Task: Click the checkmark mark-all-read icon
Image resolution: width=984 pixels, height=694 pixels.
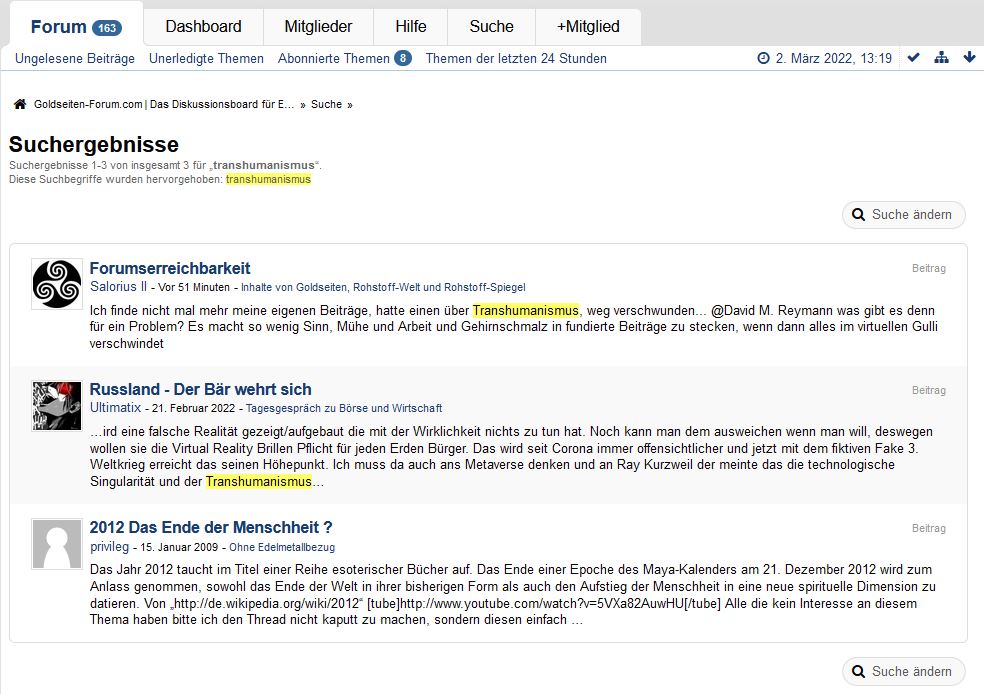Action: click(x=913, y=58)
